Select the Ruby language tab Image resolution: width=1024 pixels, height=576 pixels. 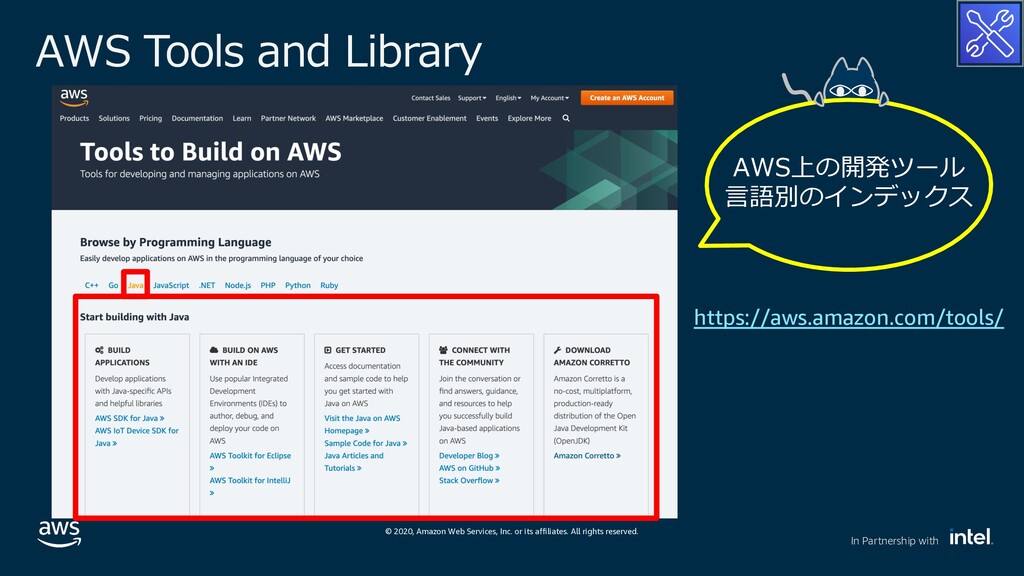point(329,285)
